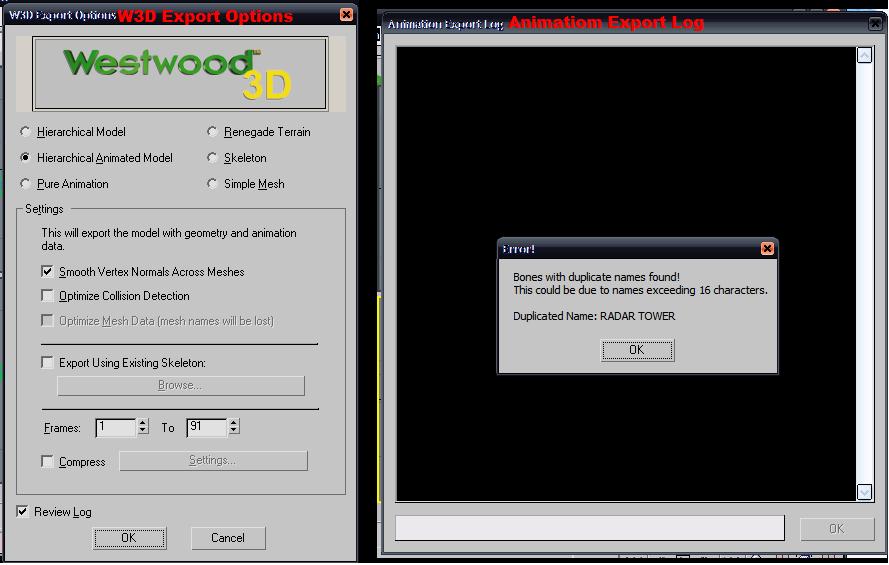Click the 'Settings' group label

coord(44,209)
